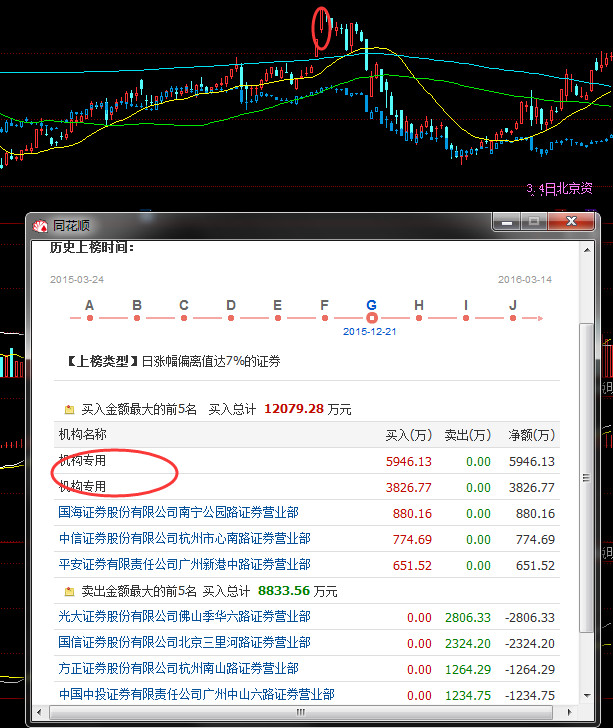Click sell amount 1264.29

pyautogui.click(x=468, y=670)
